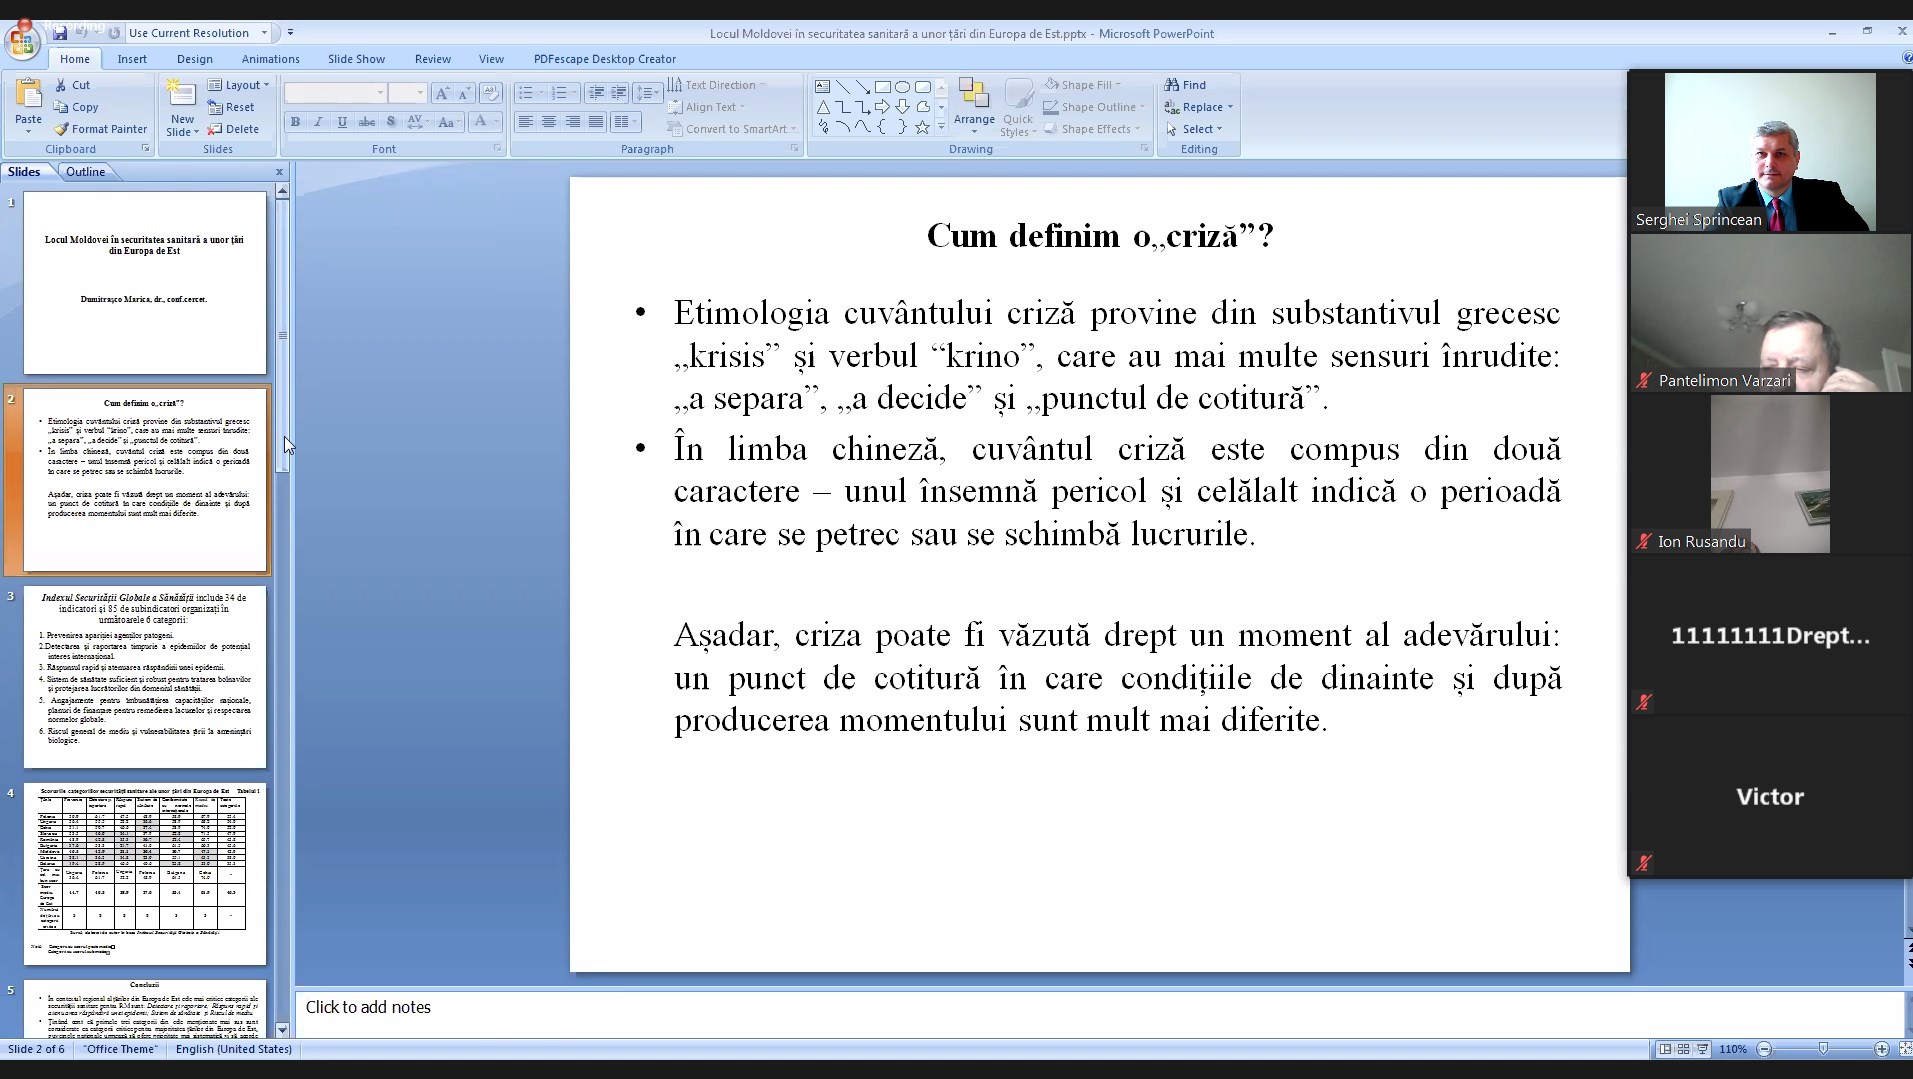Screen dimensions: 1913x1079
Task: Shrink font size with the smaller A icon
Action: [465, 93]
